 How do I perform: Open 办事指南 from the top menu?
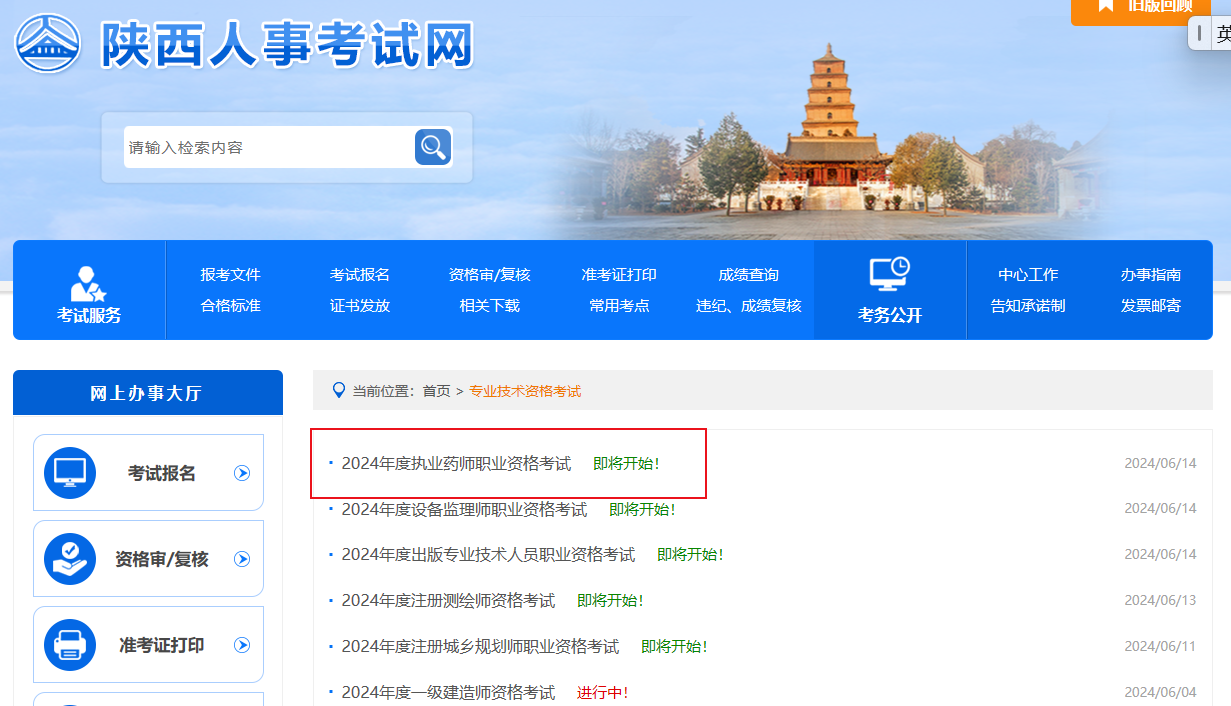[1150, 275]
